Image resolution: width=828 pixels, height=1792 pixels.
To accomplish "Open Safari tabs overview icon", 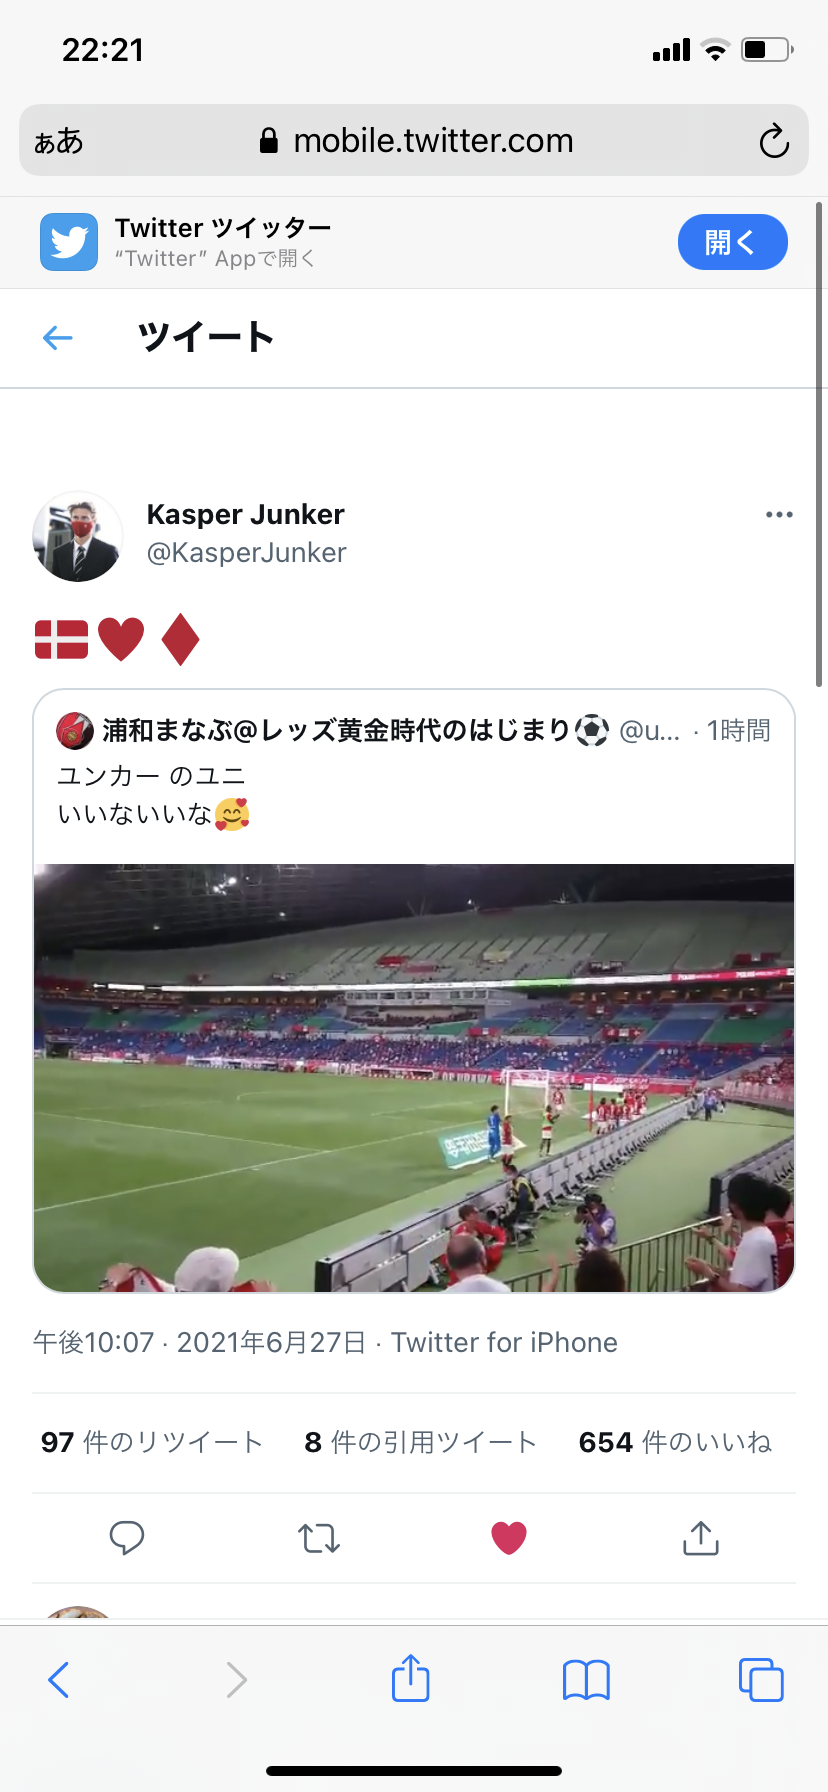I will pyautogui.click(x=761, y=1680).
